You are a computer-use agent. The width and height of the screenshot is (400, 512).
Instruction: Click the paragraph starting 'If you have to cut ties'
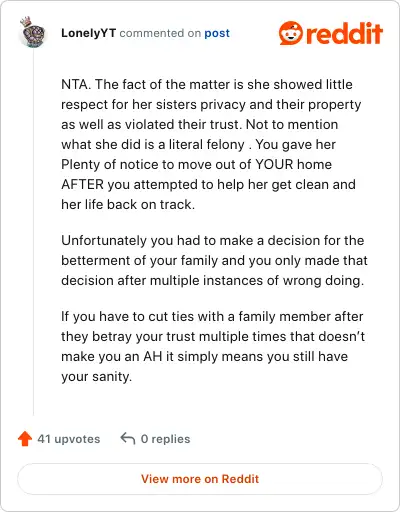(213, 346)
